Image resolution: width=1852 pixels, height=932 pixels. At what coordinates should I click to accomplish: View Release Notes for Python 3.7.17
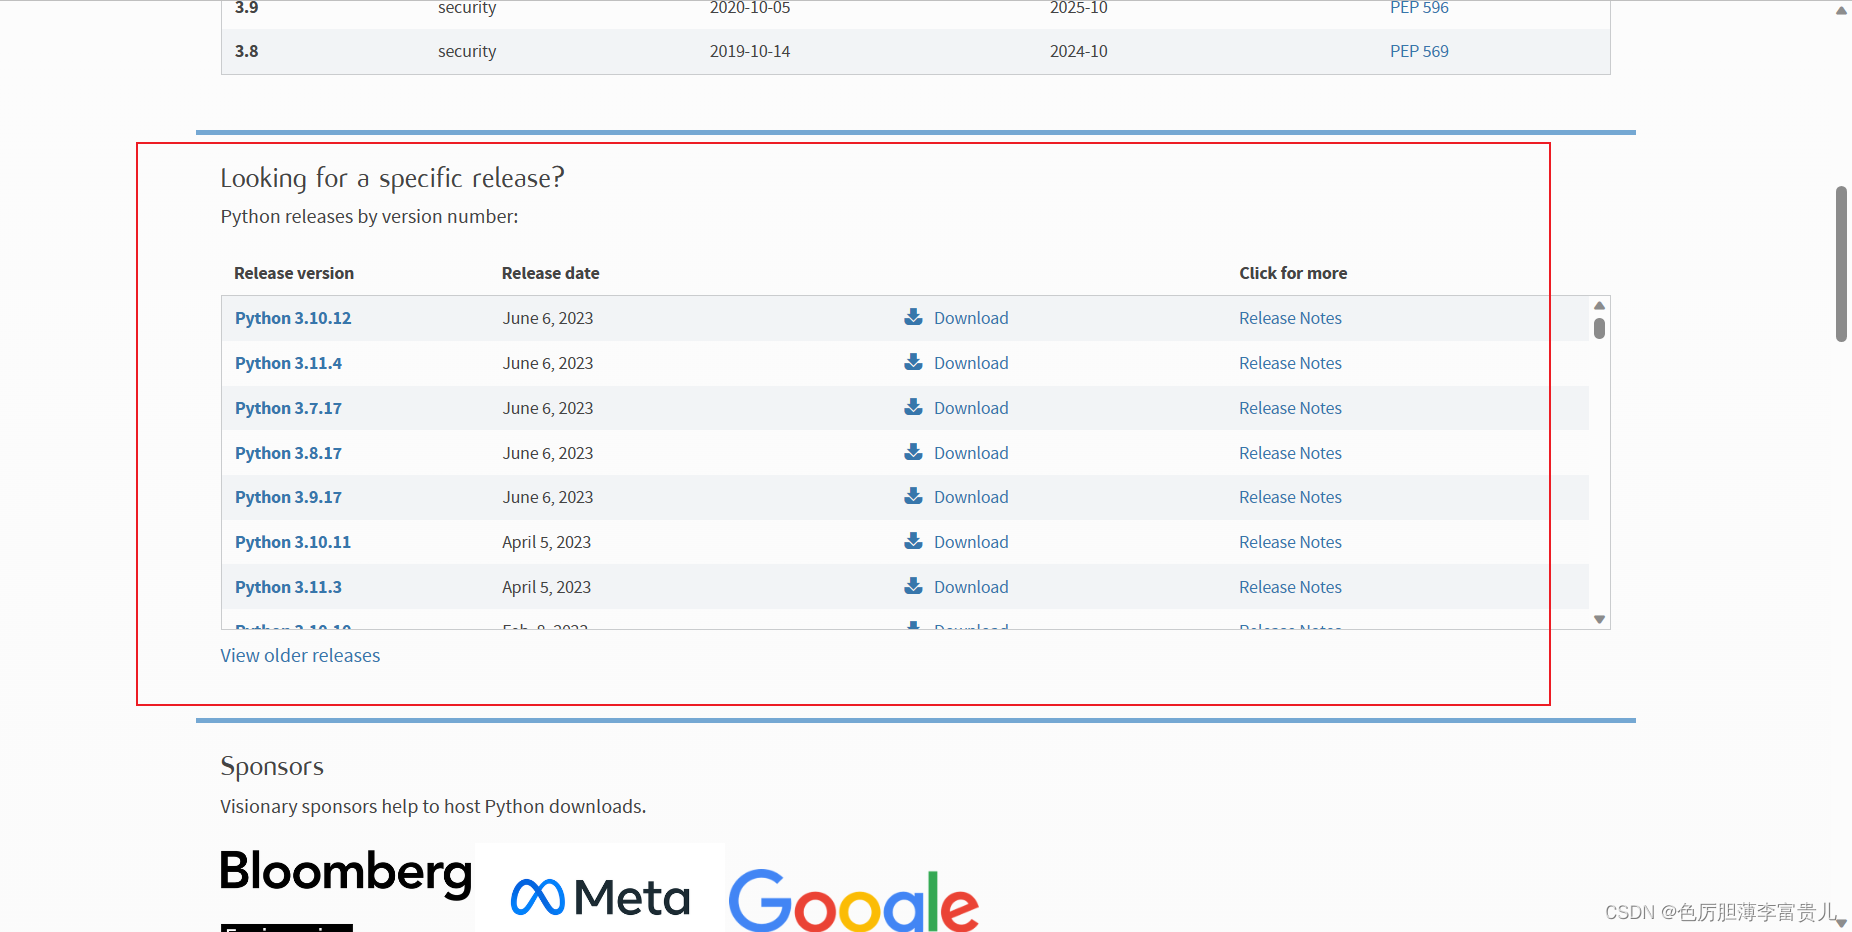(x=1290, y=408)
